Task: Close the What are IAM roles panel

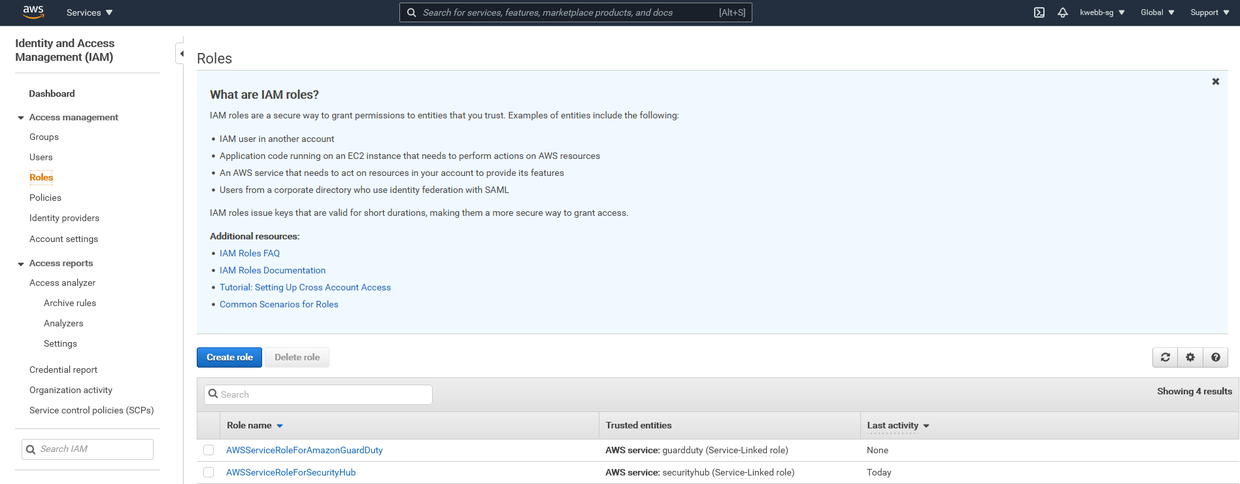Action: coord(1215,81)
